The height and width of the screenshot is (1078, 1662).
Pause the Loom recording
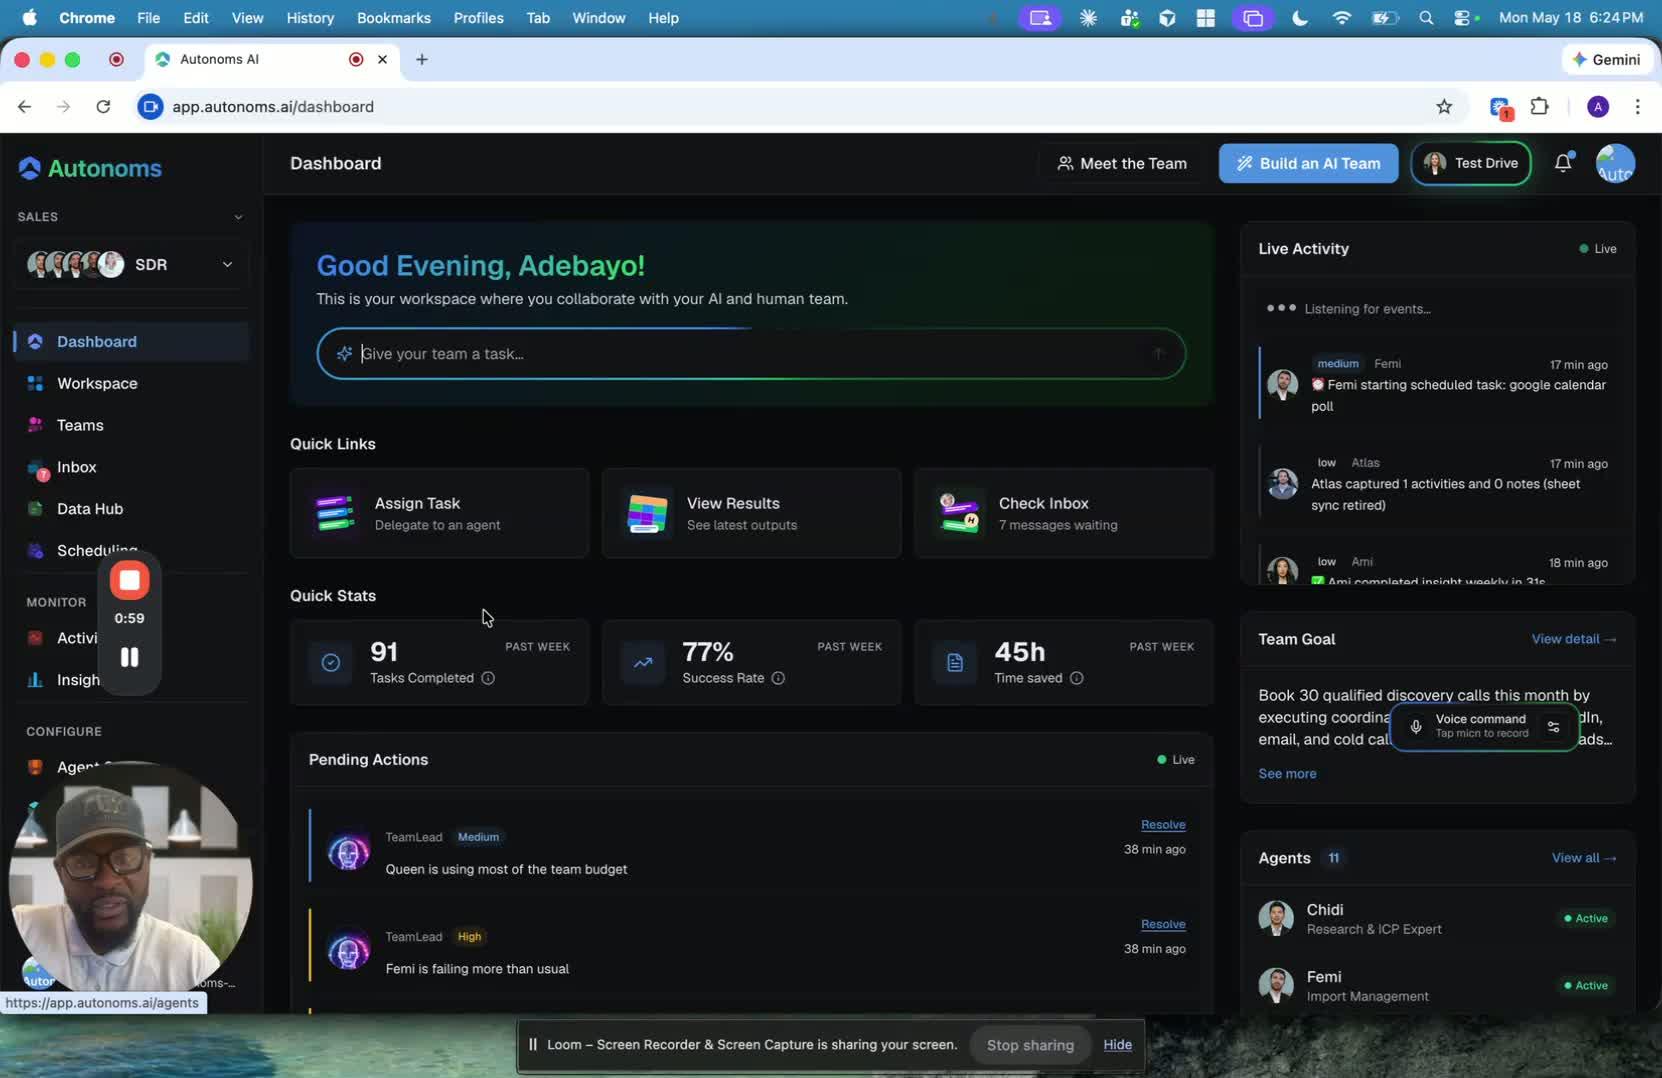tap(129, 657)
